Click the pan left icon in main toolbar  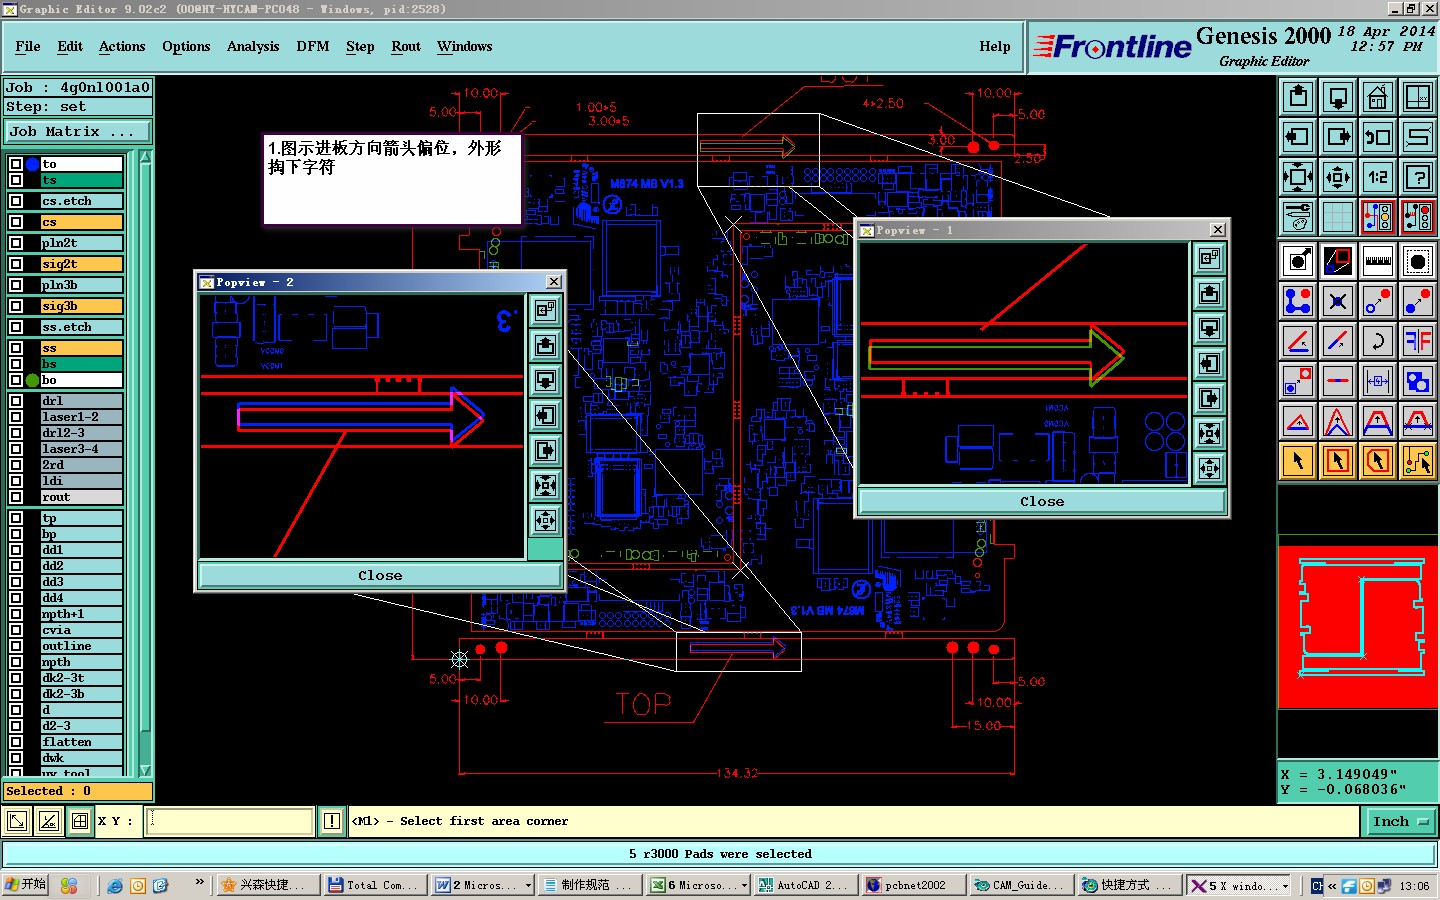pos(1298,137)
